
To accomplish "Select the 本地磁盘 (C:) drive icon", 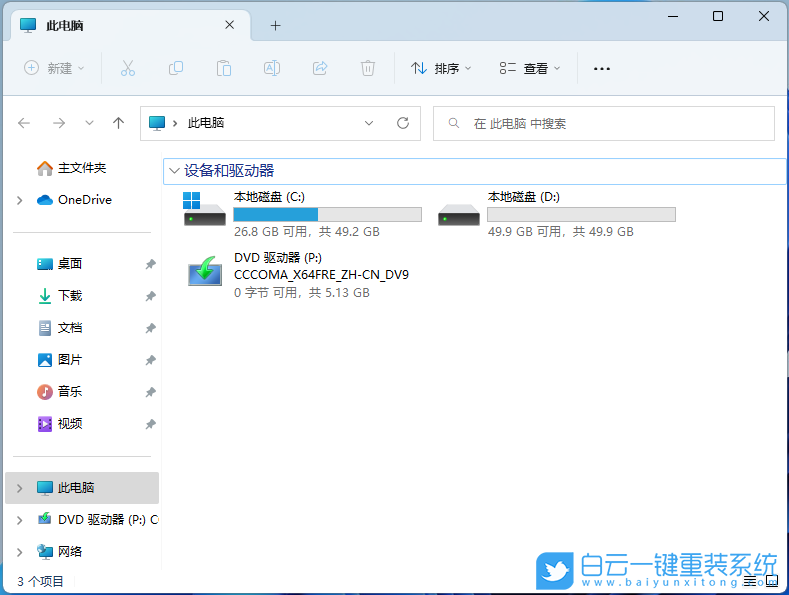I will click(204, 208).
